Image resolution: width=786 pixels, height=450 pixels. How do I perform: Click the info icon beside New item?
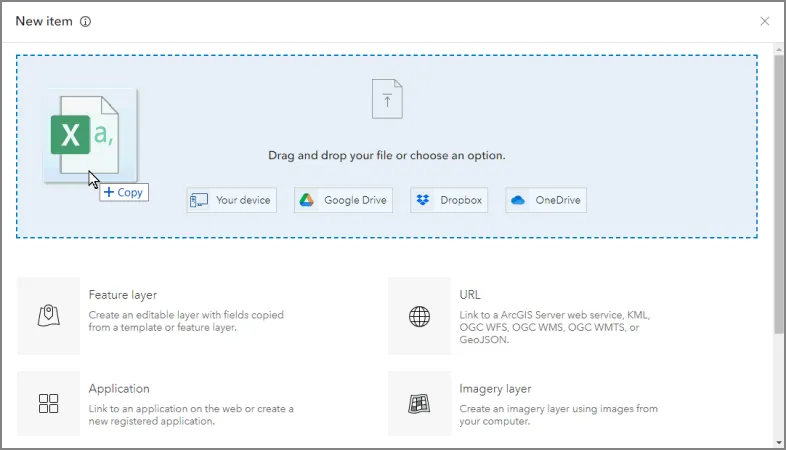coord(85,21)
